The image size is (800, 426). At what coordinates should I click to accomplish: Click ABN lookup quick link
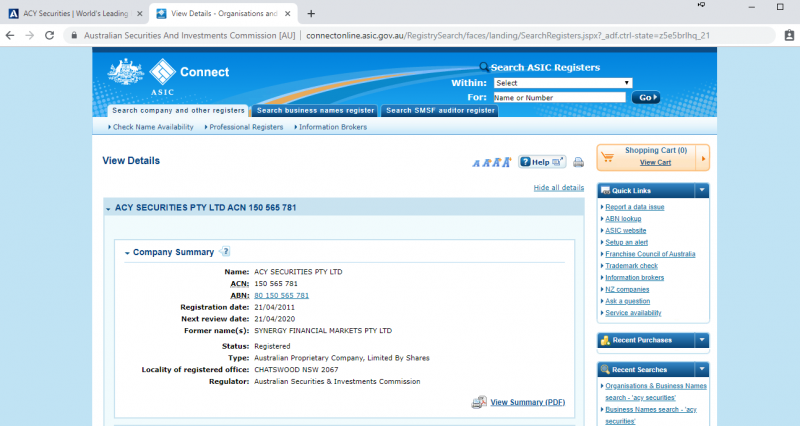pos(623,218)
